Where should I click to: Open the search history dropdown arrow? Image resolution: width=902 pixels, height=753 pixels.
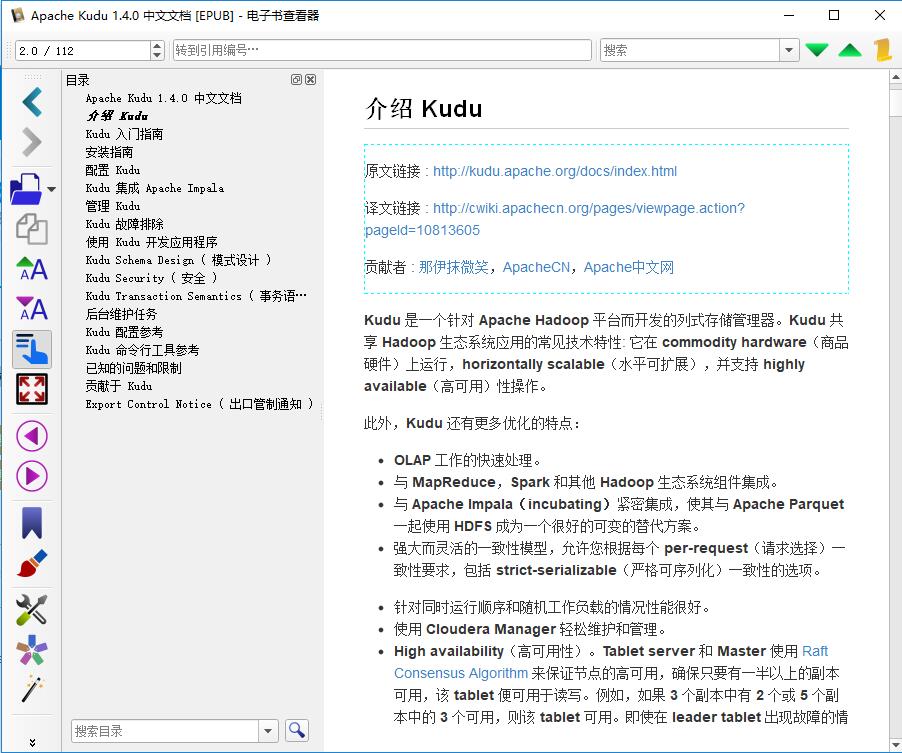point(789,50)
